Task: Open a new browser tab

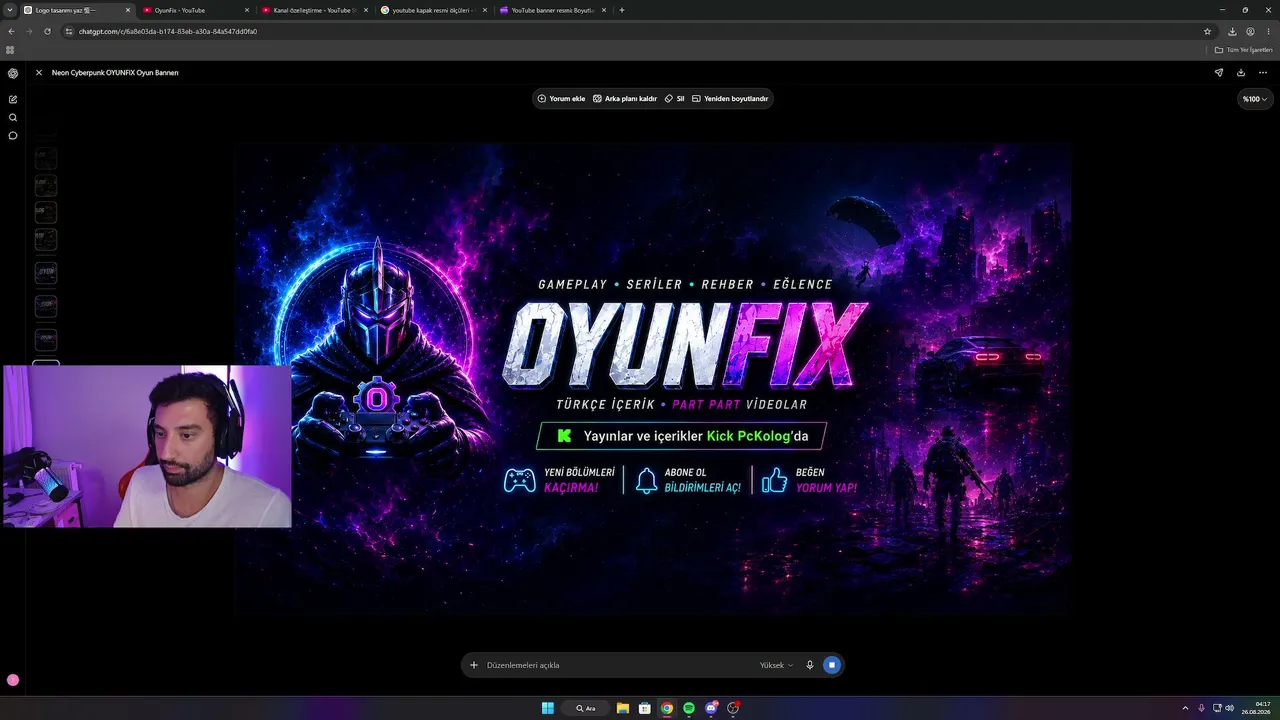Action: (x=622, y=10)
